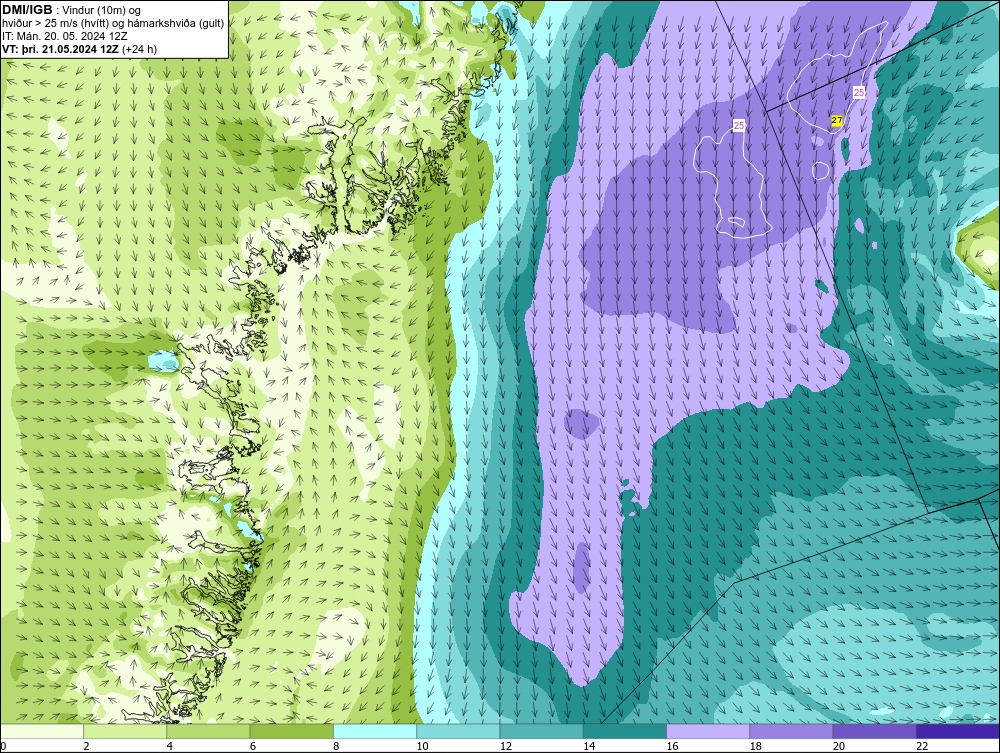Click the pale cream 0–2 legend swatch

point(42,731)
